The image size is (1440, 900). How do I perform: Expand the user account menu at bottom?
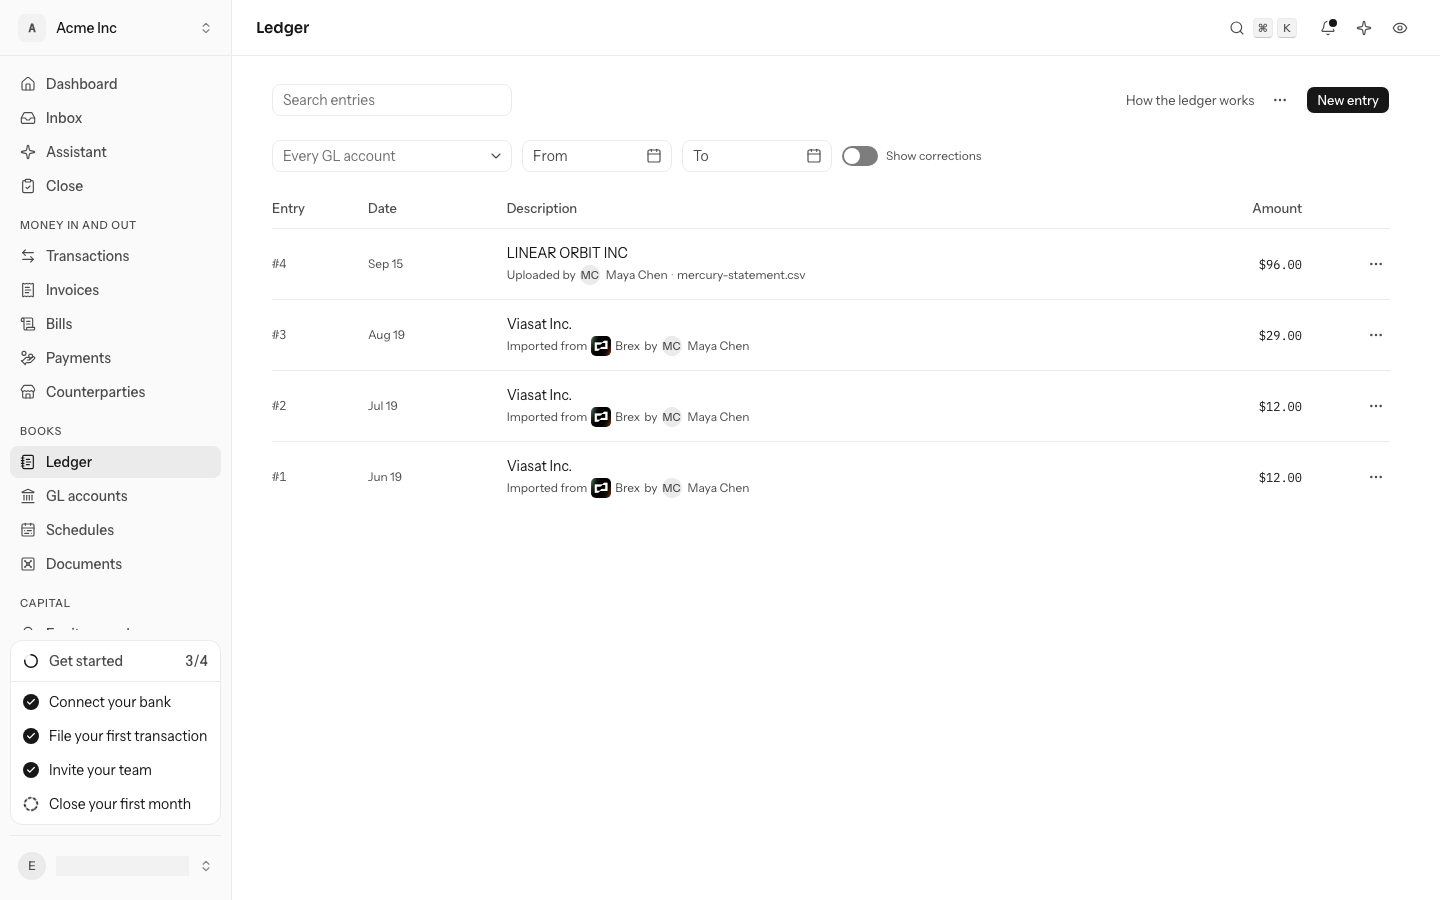115,866
